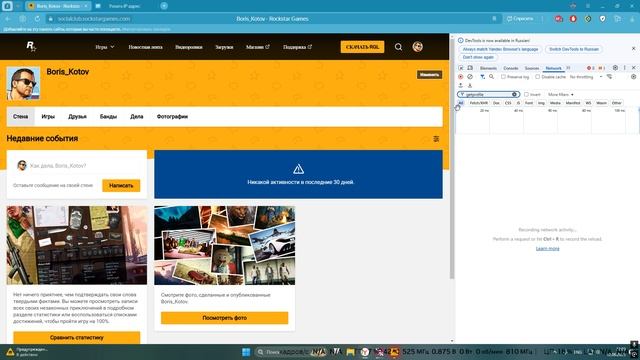The height and width of the screenshot is (360, 640).
Task: Open Магазин external link in navigation
Action: [x=258, y=47]
